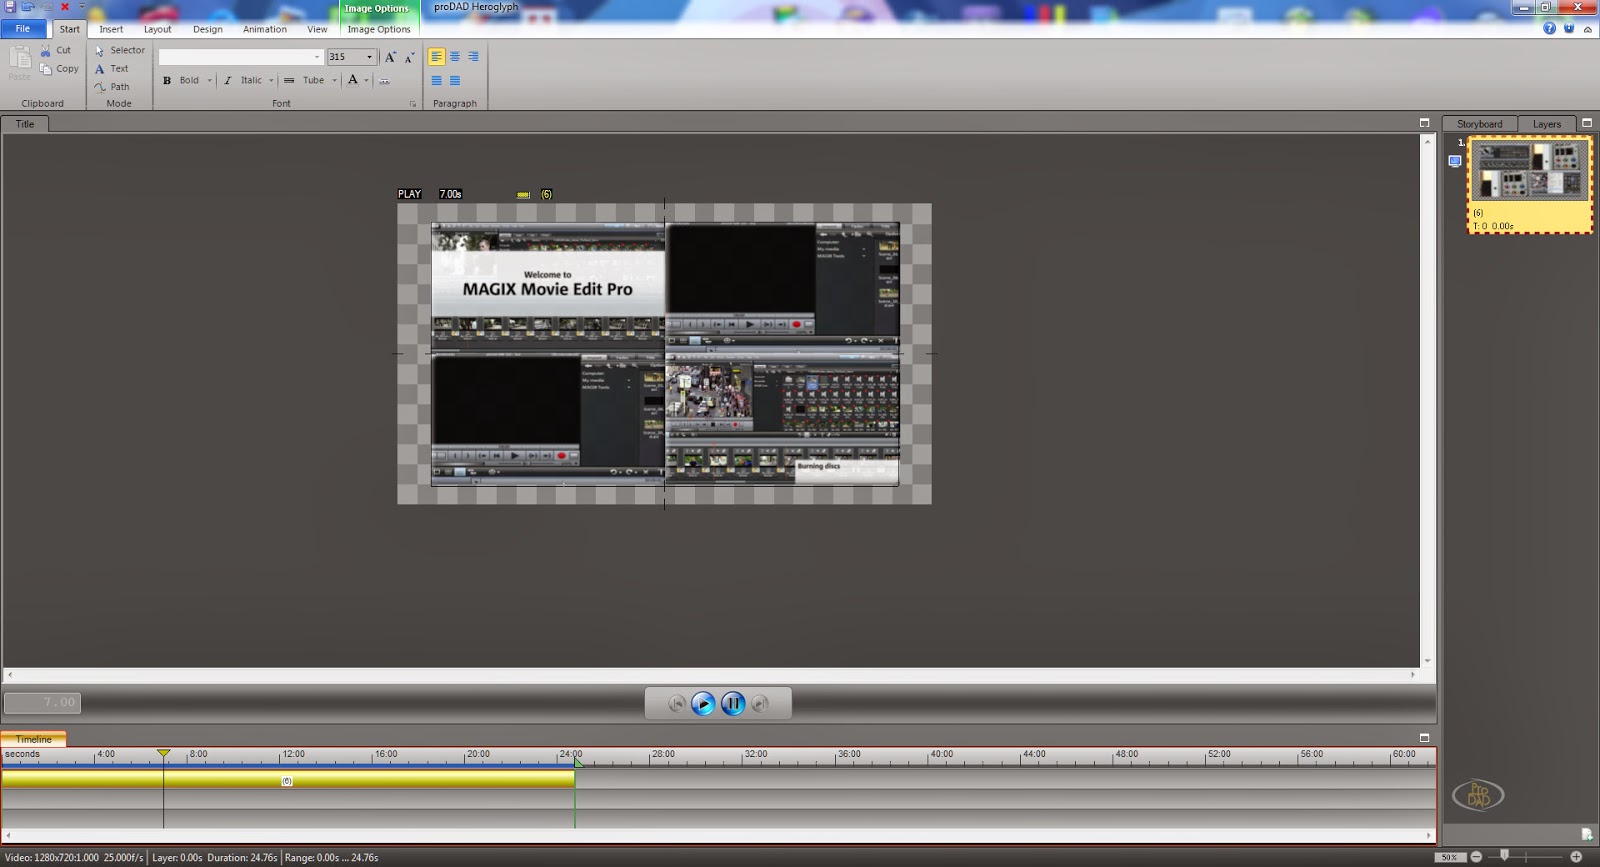
Task: Switch to the View ribbon tab
Action: (x=317, y=29)
